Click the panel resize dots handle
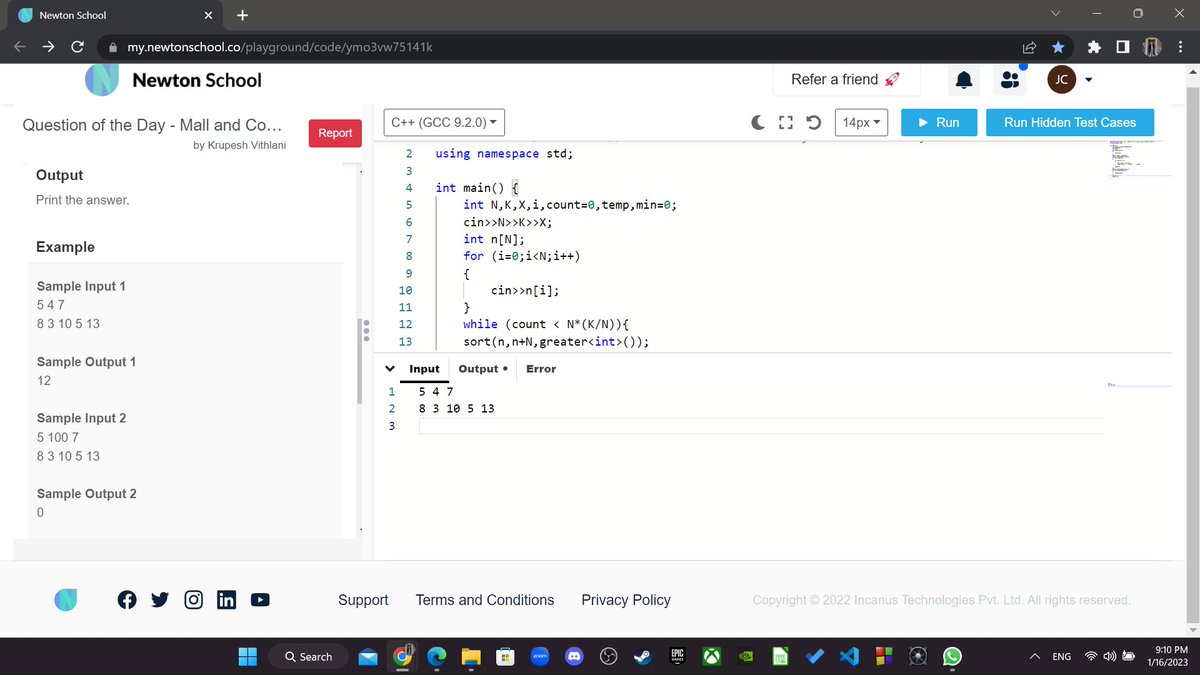1200x675 pixels. 367,330
